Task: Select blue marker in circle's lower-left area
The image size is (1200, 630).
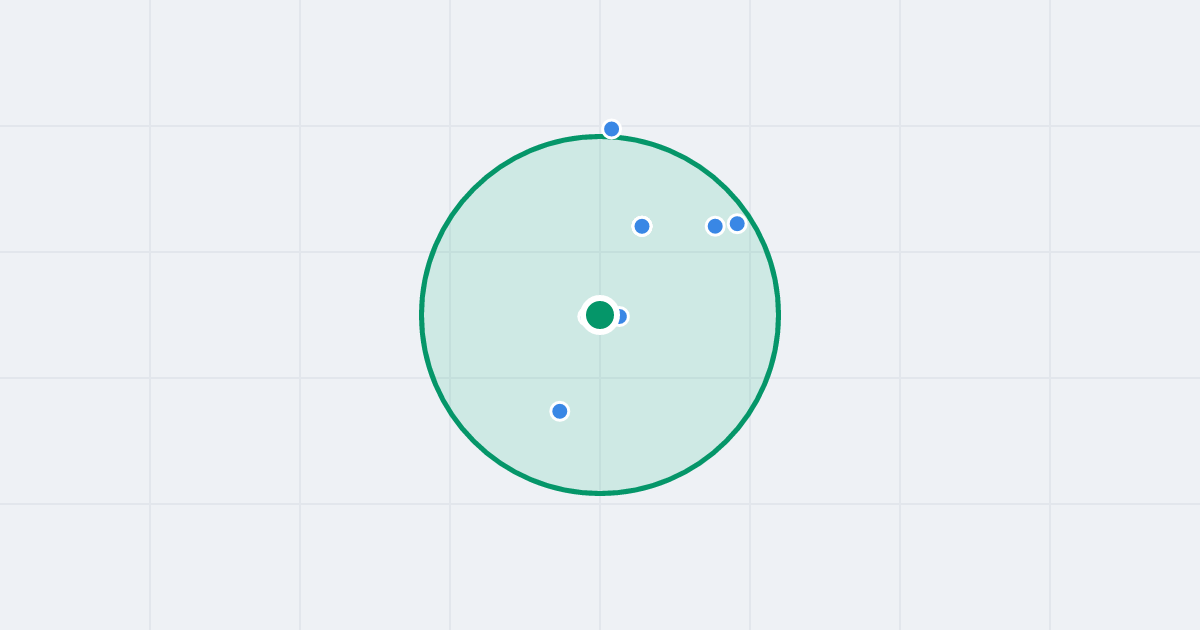Action: 560,411
